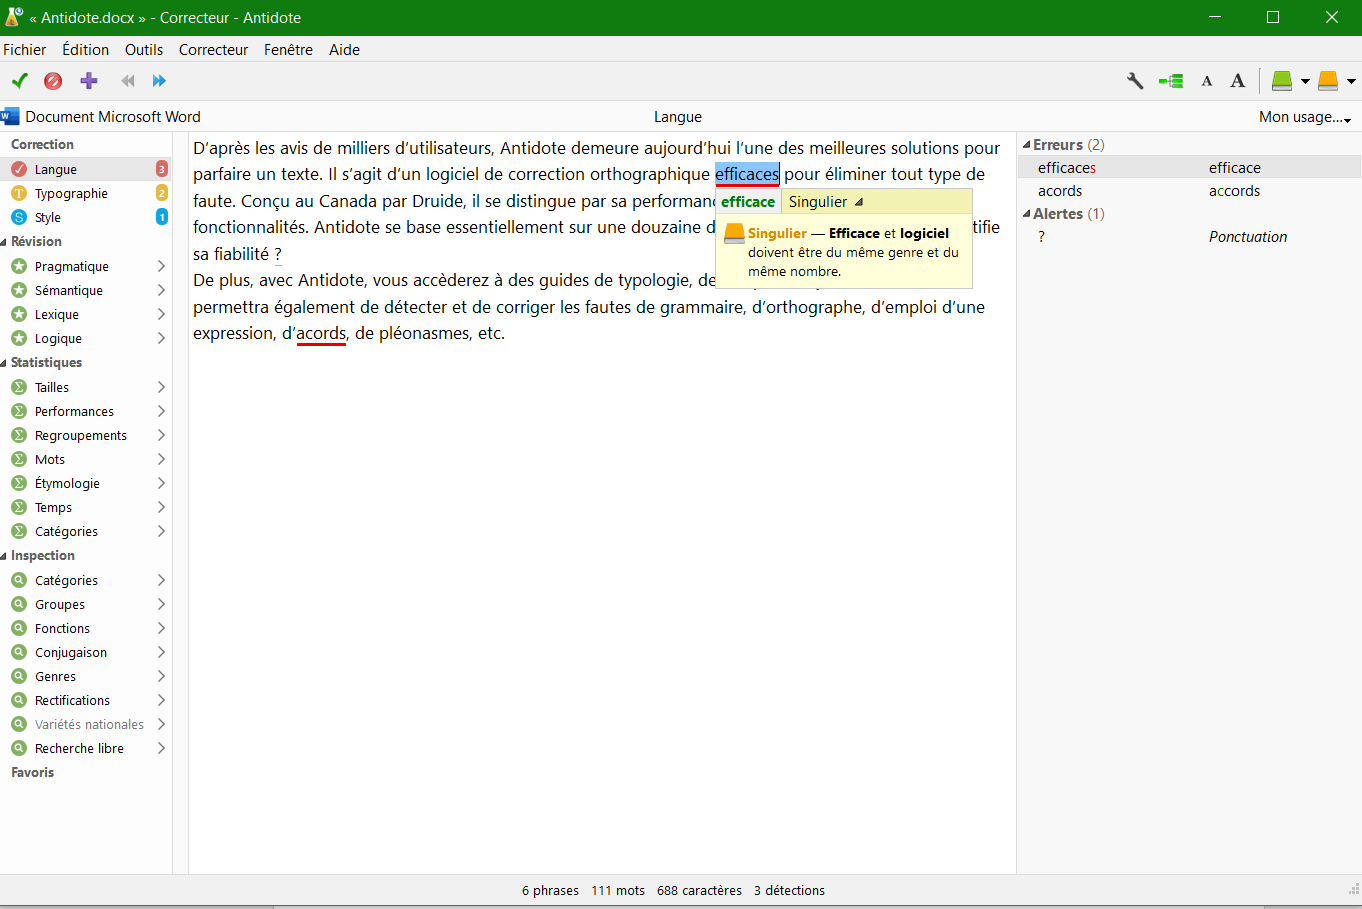The height and width of the screenshot is (909, 1362).
Task: Go to previous detection with left arrows
Action: tap(128, 81)
